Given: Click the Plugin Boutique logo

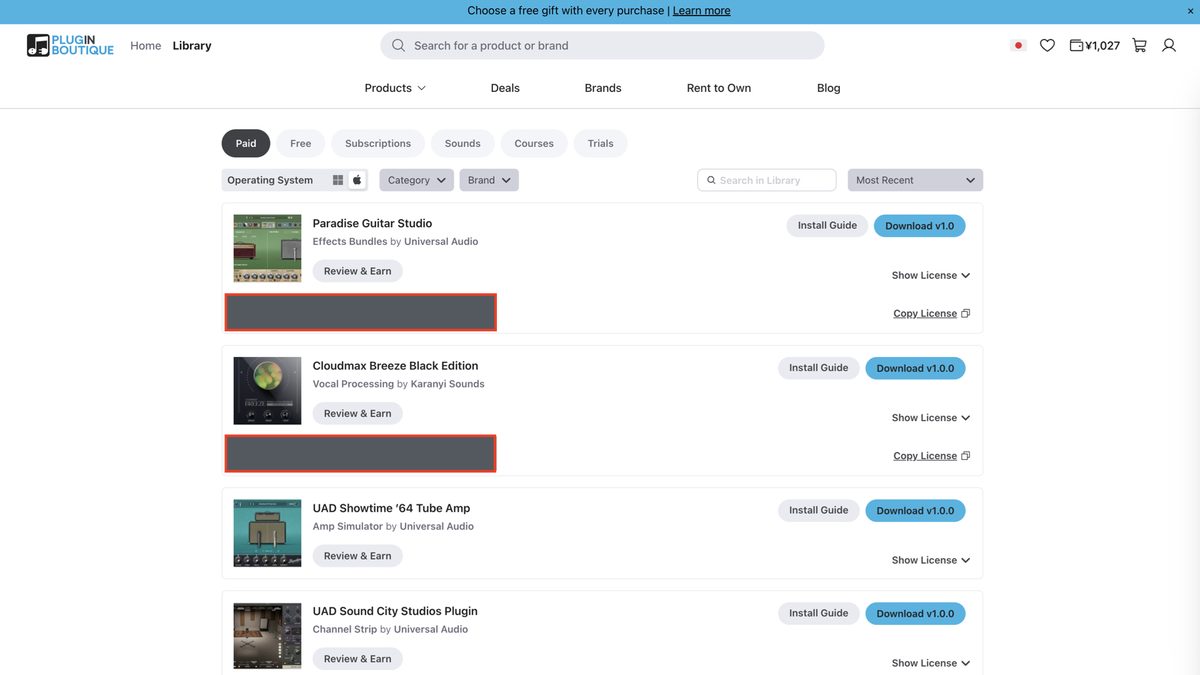Looking at the screenshot, I should point(70,45).
